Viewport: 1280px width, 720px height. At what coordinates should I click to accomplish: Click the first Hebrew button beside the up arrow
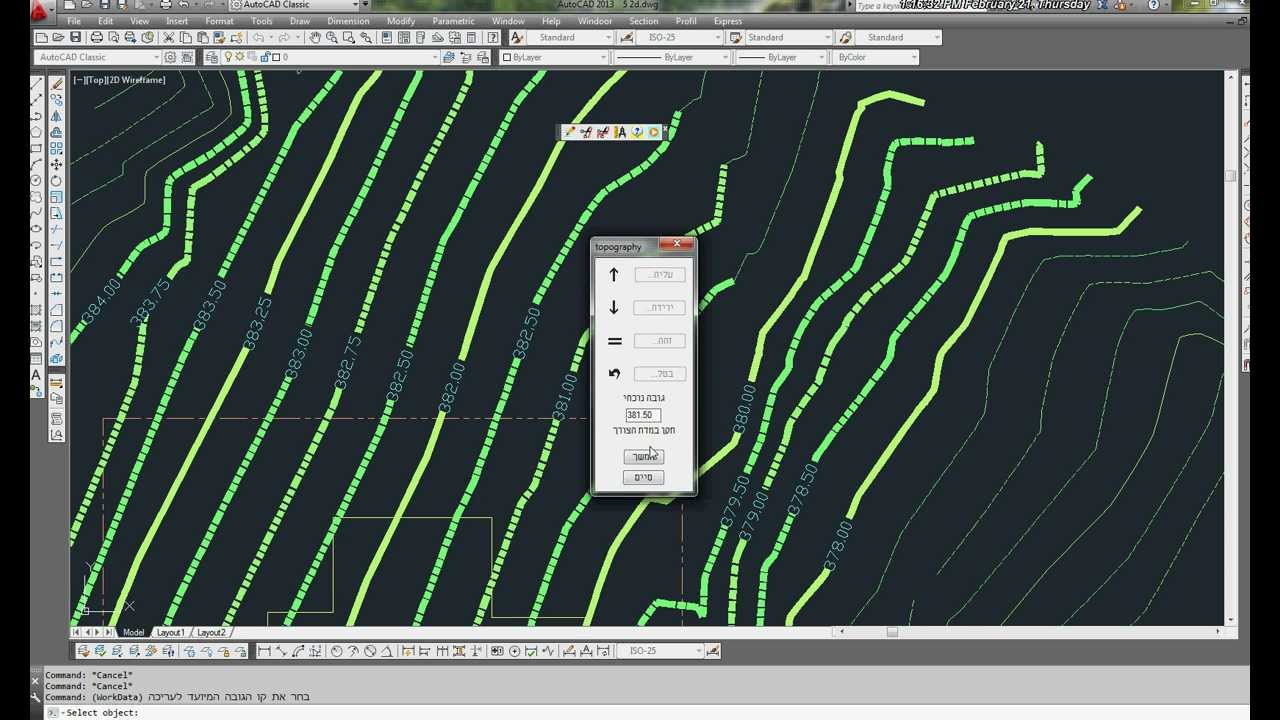click(660, 274)
